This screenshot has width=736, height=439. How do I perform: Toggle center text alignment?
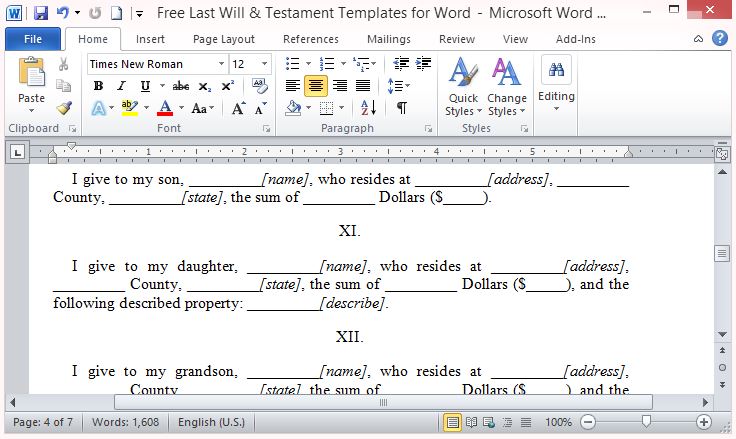[316, 86]
